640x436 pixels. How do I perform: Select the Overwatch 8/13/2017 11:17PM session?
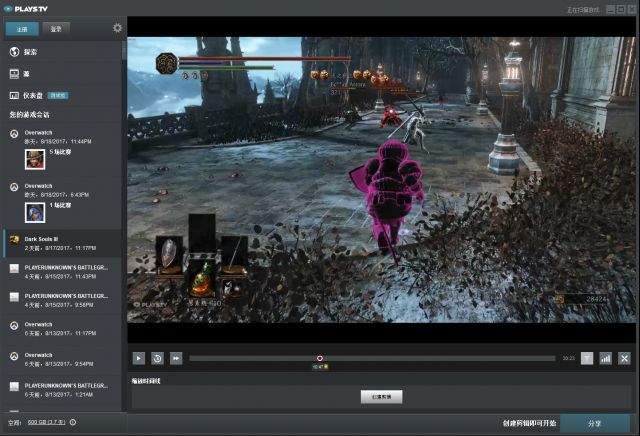[62, 329]
